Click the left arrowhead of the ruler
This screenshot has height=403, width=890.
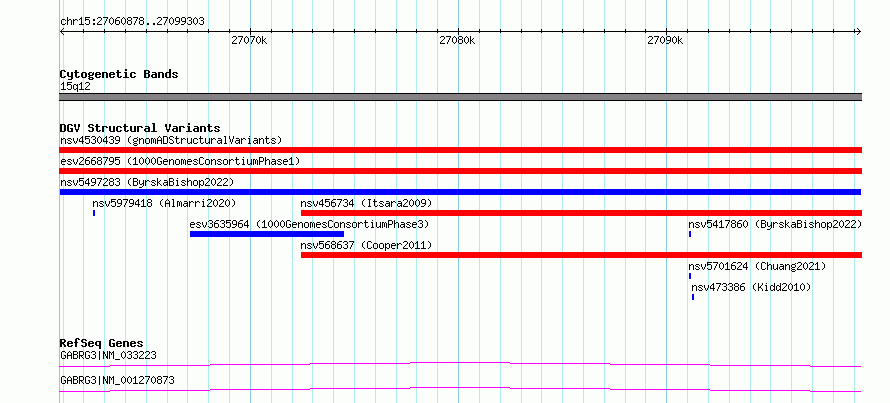62,31
